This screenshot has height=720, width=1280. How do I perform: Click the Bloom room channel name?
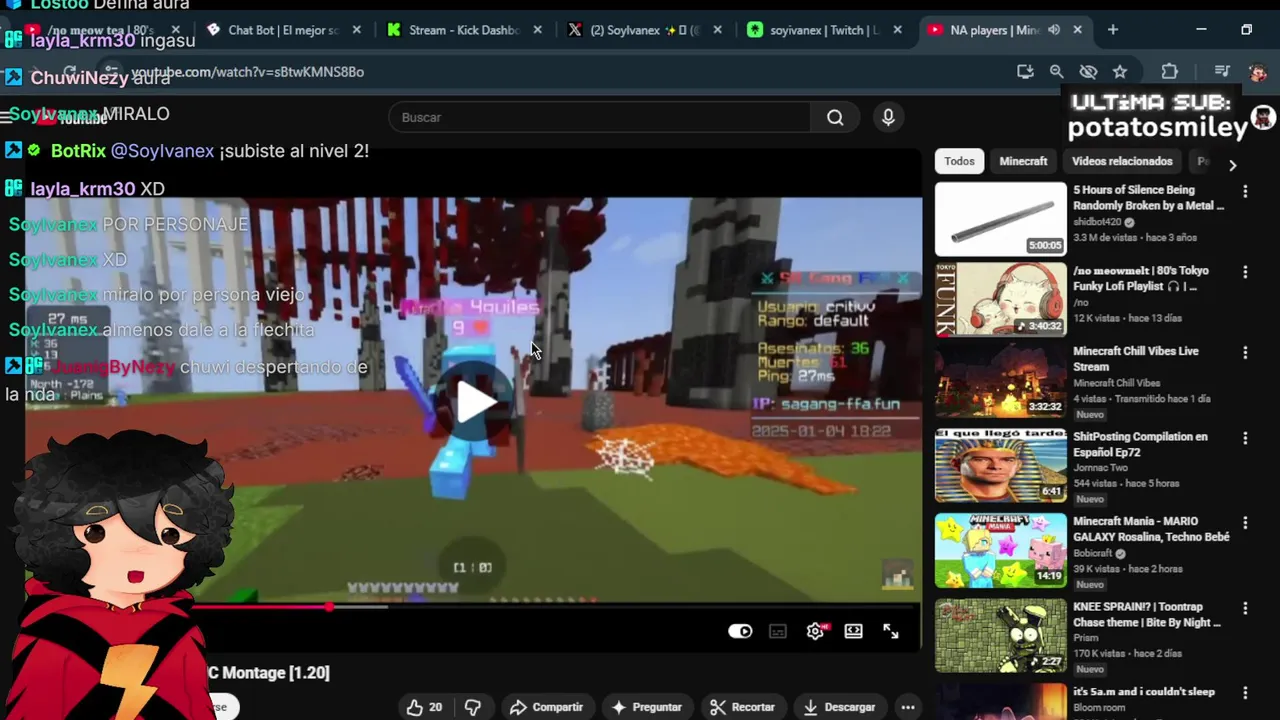1099,708
